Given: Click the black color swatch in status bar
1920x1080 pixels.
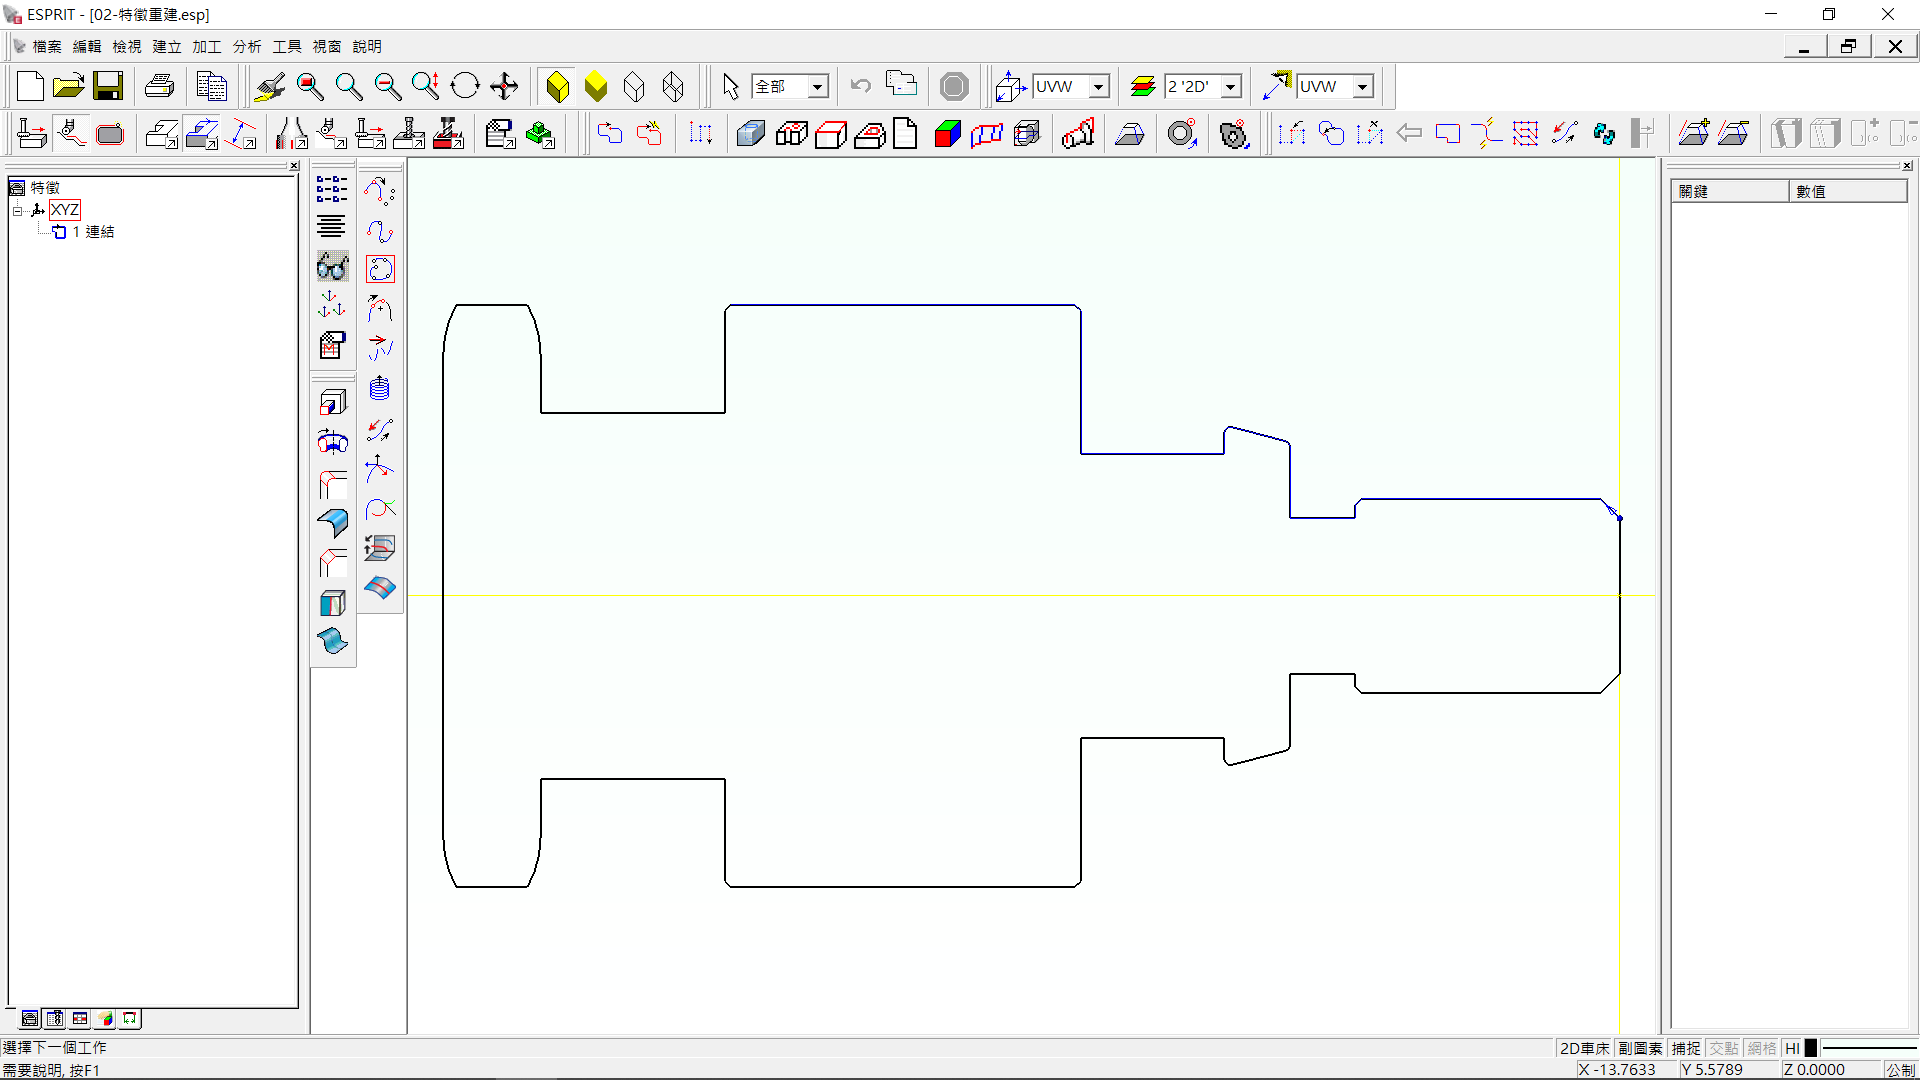Looking at the screenshot, I should [1811, 1048].
